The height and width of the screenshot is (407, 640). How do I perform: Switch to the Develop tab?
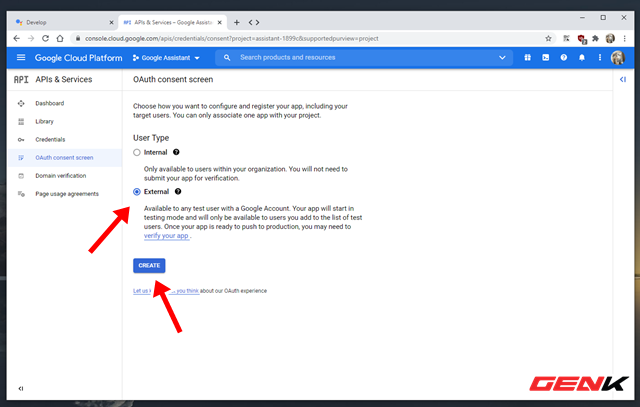pyautogui.click(x=61, y=22)
